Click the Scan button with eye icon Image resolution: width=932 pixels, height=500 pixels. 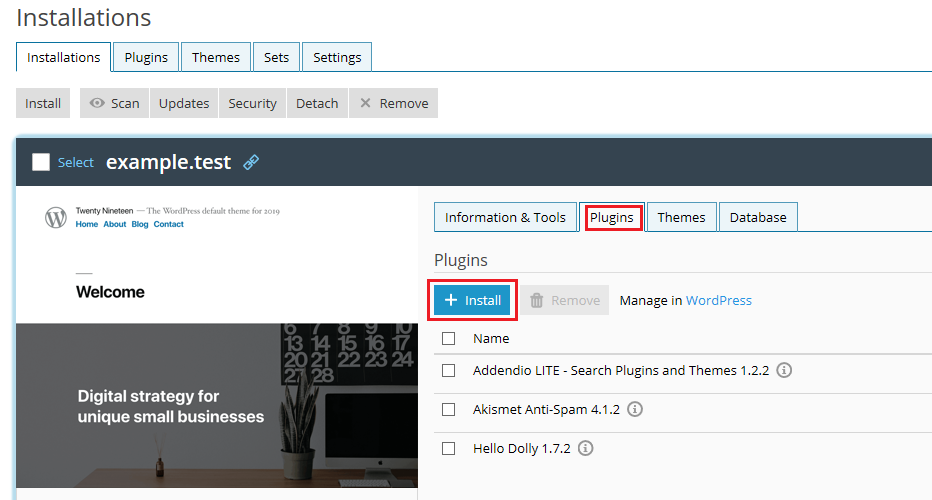114,103
